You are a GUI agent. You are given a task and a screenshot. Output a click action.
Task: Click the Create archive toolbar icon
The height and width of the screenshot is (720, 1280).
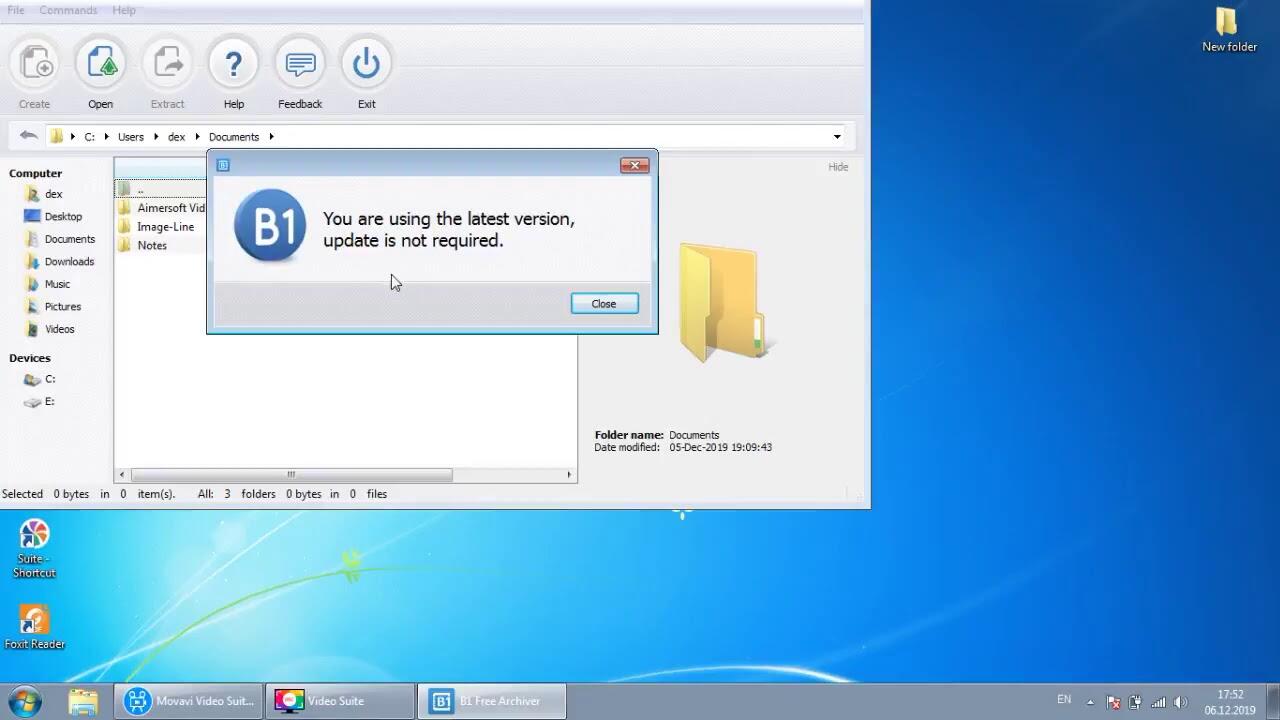35,64
